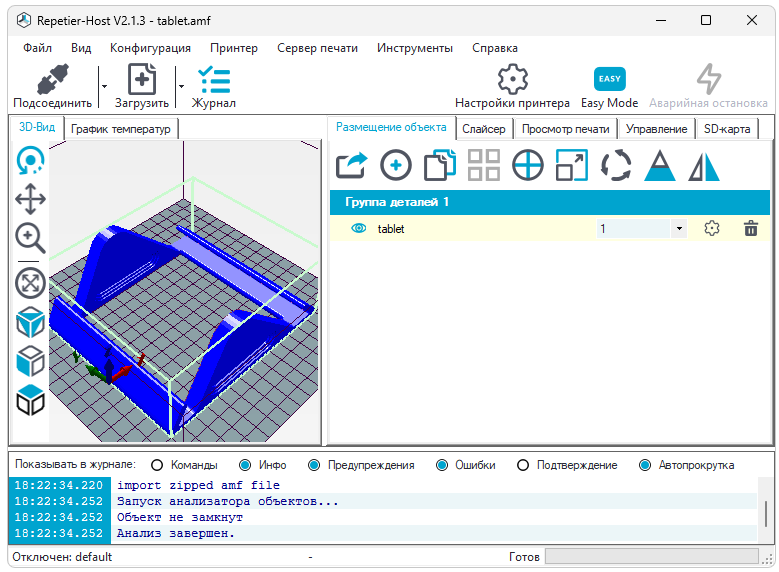Click the scale object icon

coord(572,165)
